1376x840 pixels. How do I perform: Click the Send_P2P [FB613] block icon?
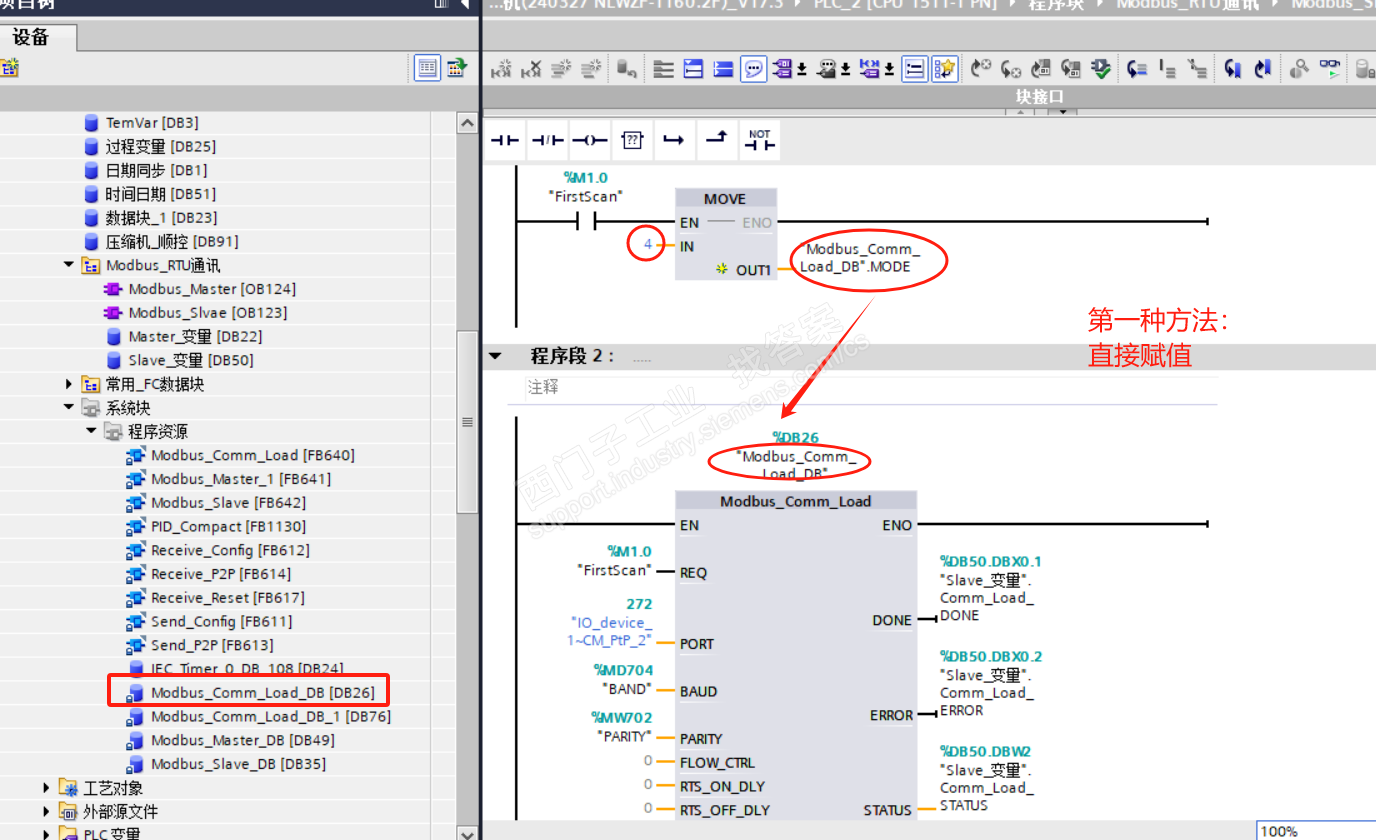click(136, 645)
